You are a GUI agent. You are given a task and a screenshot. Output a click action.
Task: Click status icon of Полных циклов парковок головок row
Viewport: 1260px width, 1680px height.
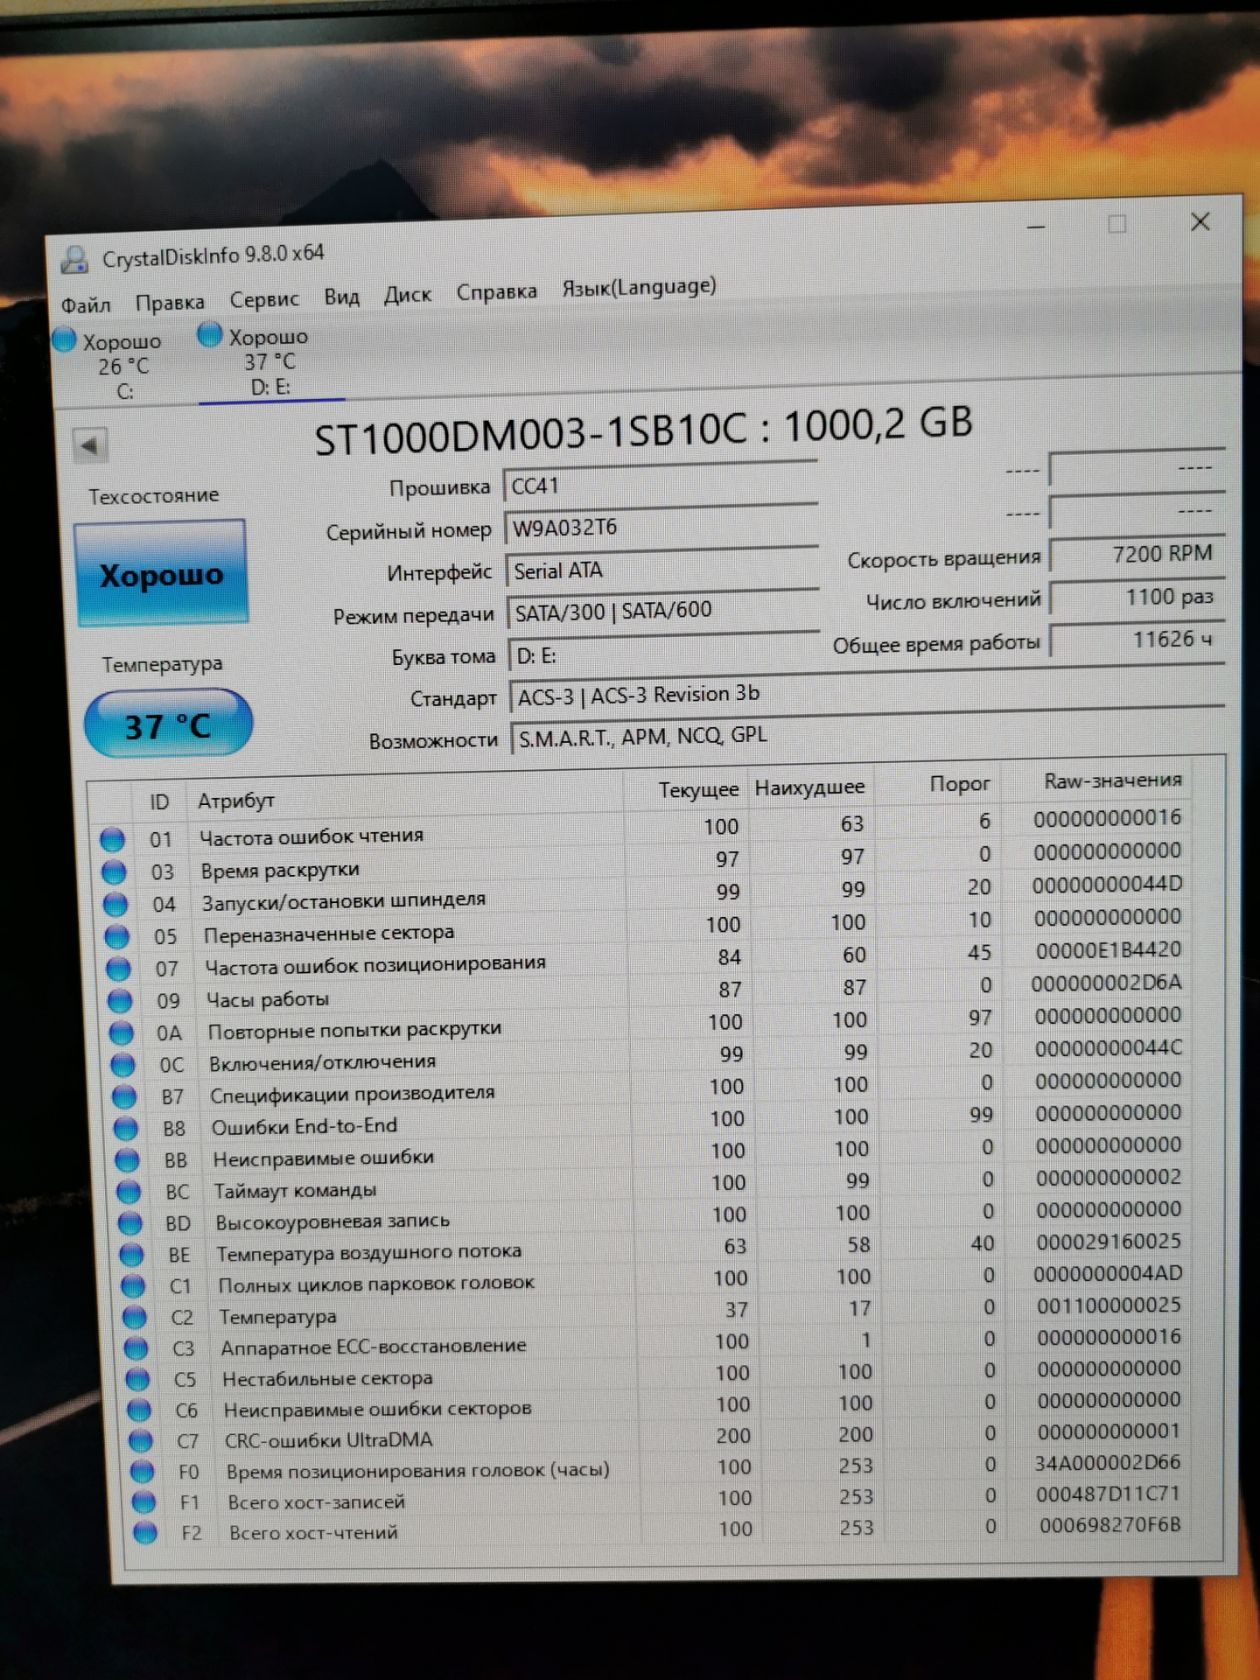[133, 1286]
